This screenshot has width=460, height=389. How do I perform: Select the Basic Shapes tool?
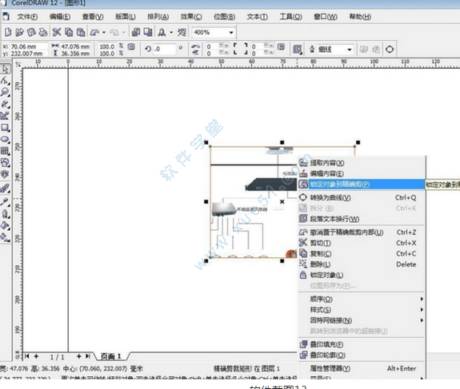click(x=5, y=163)
